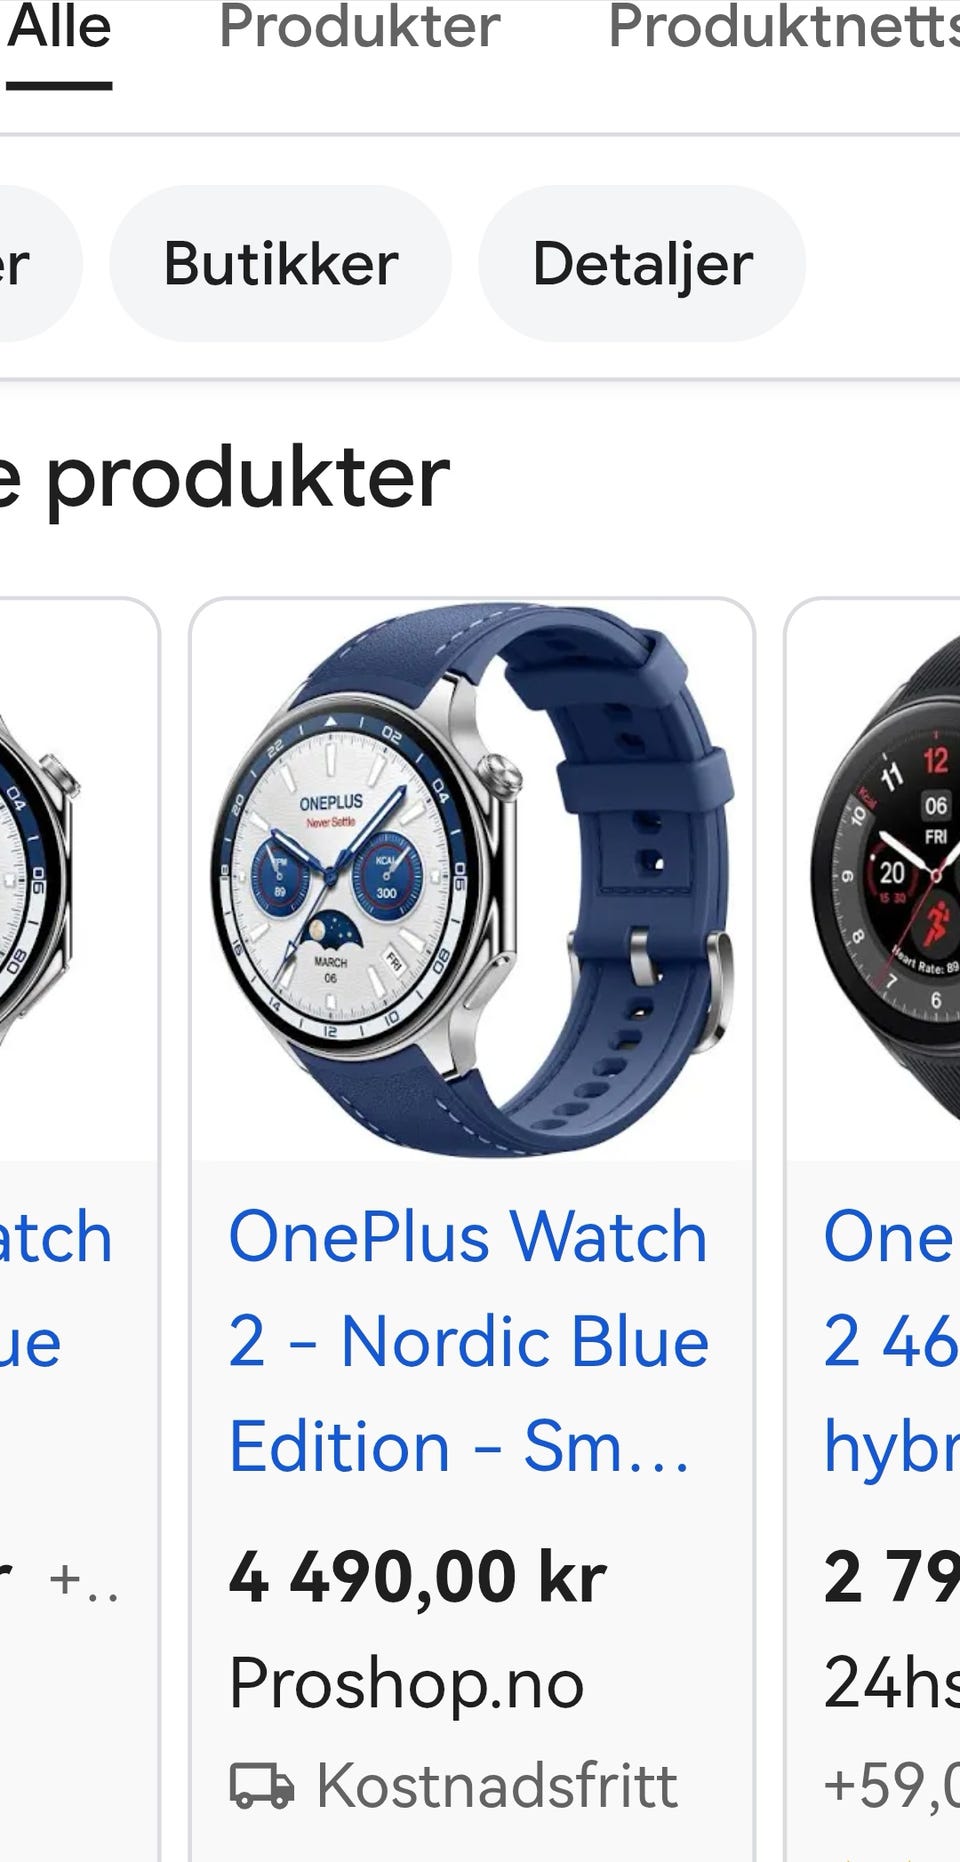
Task: Open the right card's cut-off product title
Action: point(891,1341)
